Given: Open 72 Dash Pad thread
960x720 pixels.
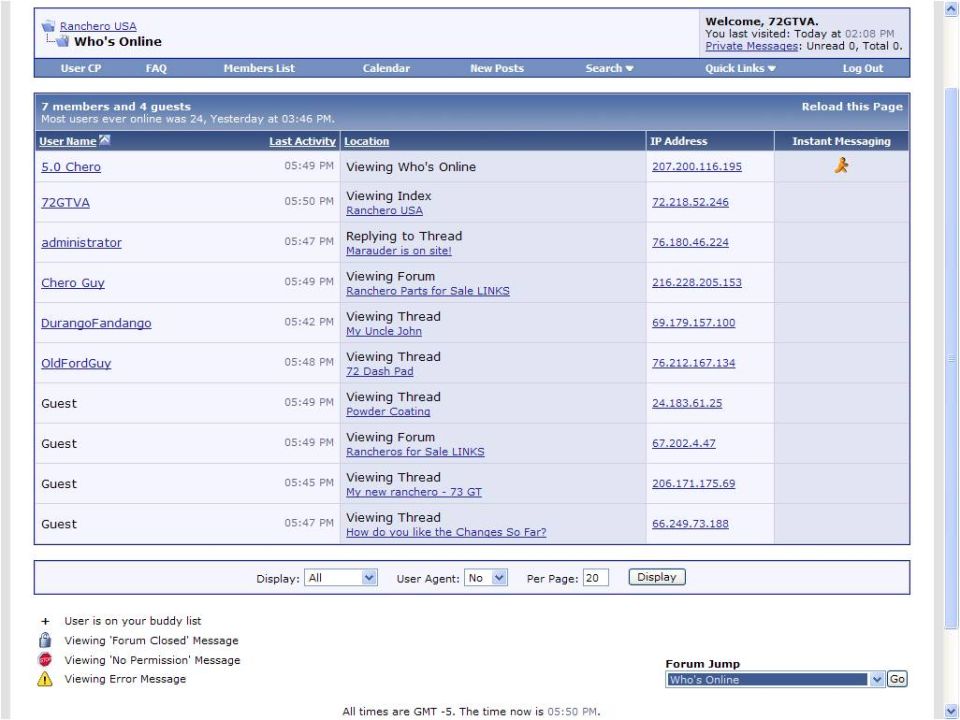Looking at the screenshot, I should pos(380,371).
